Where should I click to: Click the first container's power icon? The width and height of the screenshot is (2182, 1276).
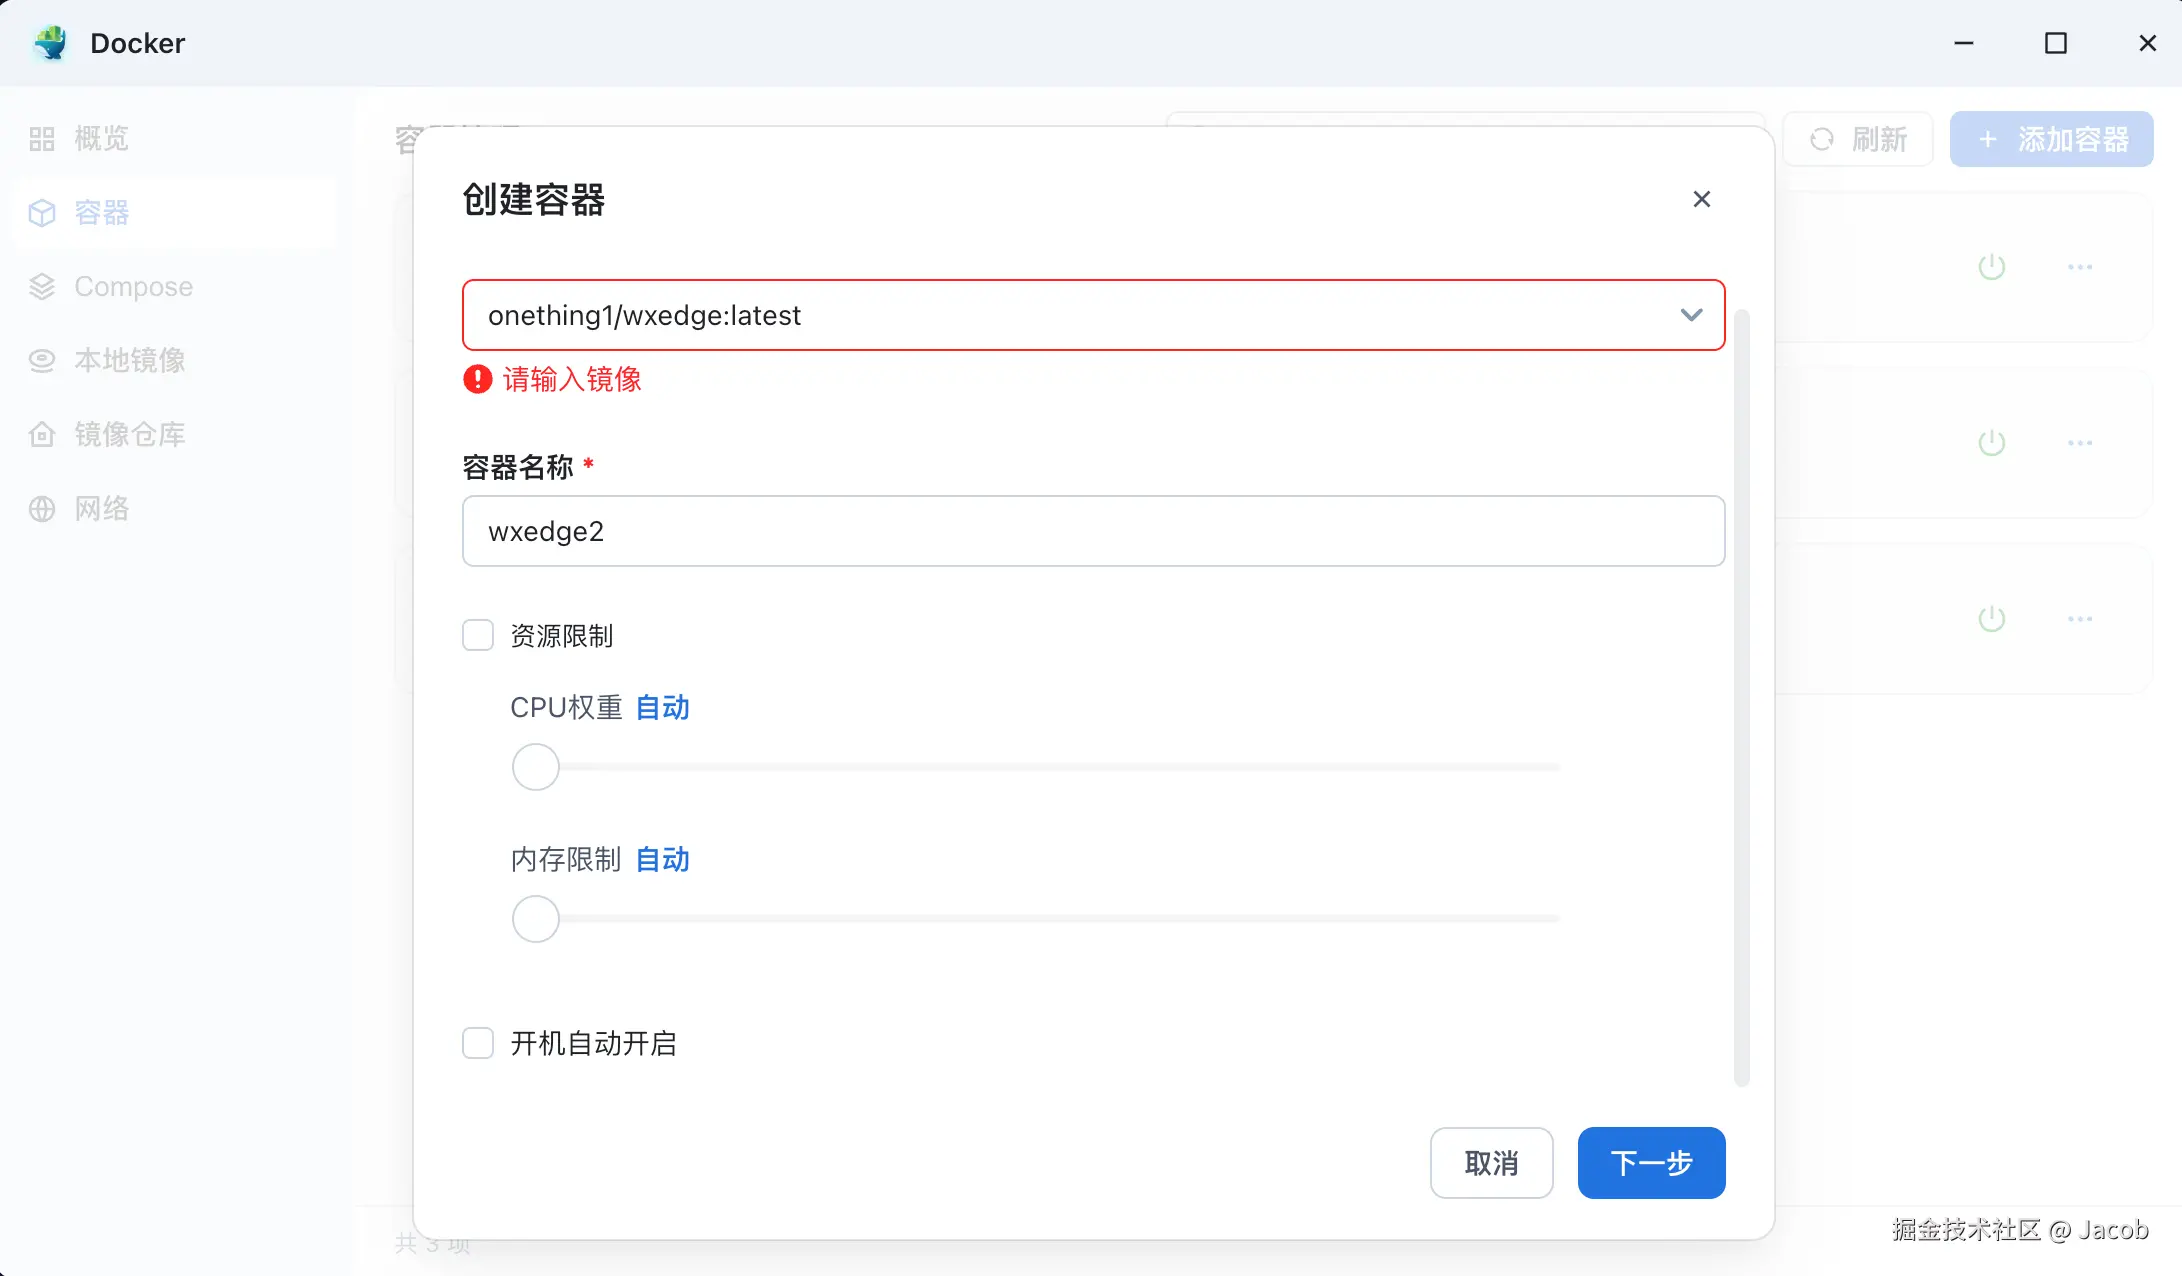(x=1991, y=267)
